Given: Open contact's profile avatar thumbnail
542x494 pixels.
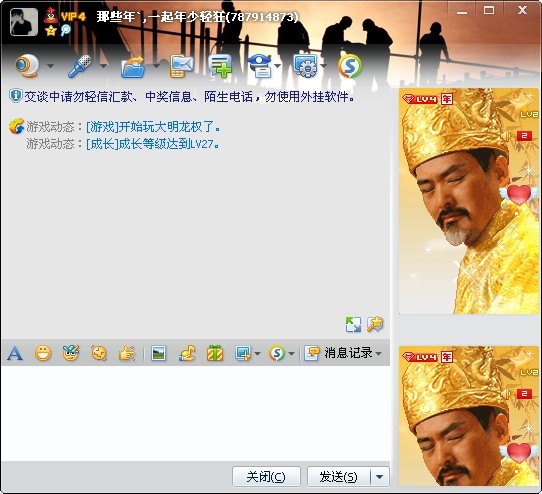Looking at the screenshot, I should [24, 22].
